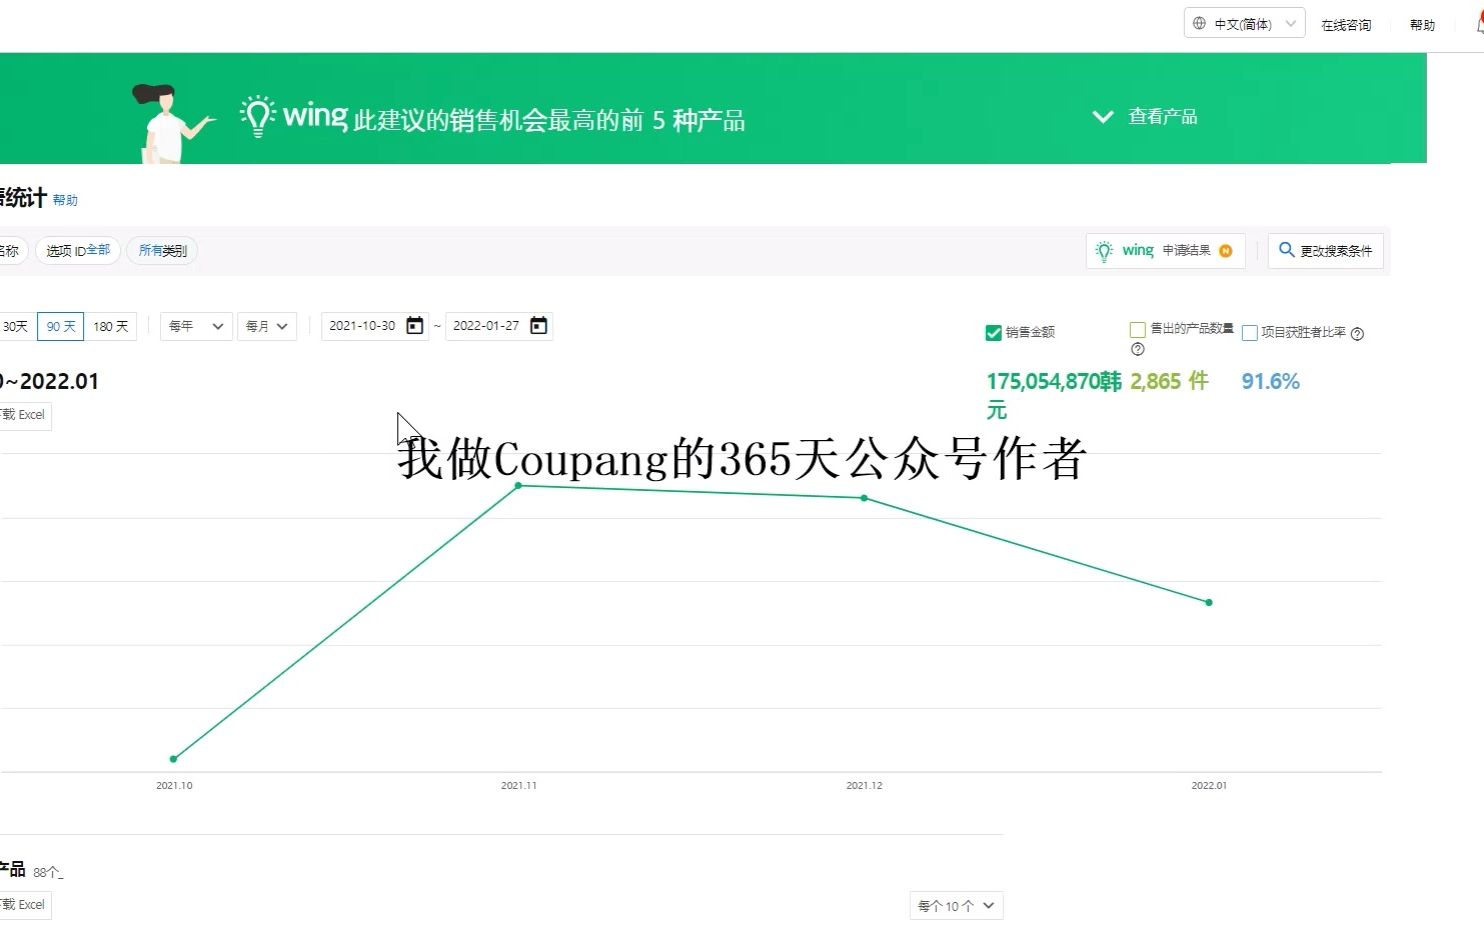Download Excel button in products section
The height and width of the screenshot is (928, 1484).
(25, 905)
